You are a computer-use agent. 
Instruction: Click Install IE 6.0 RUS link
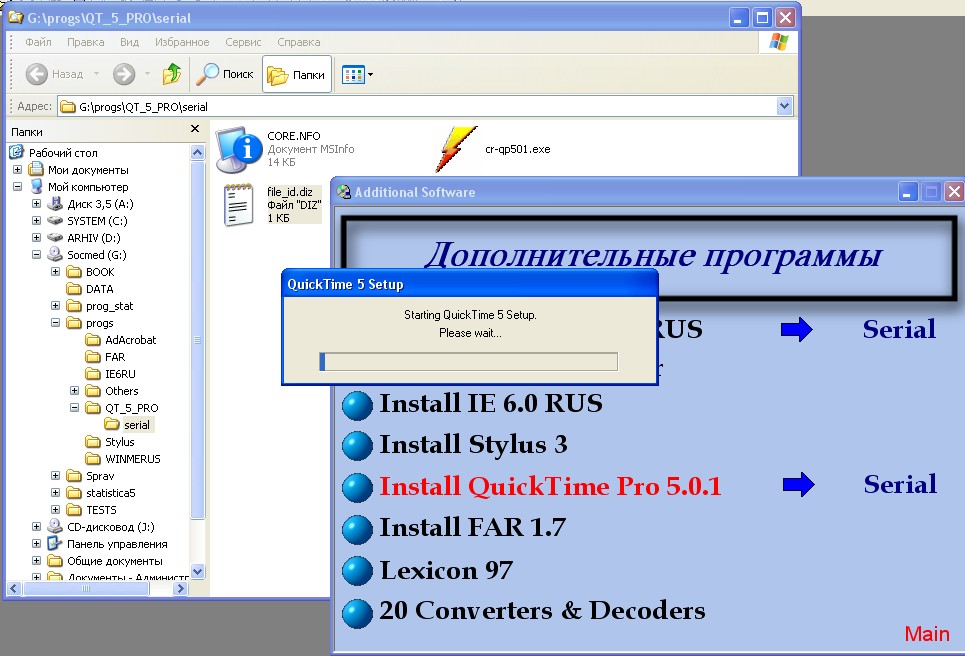[x=491, y=404]
